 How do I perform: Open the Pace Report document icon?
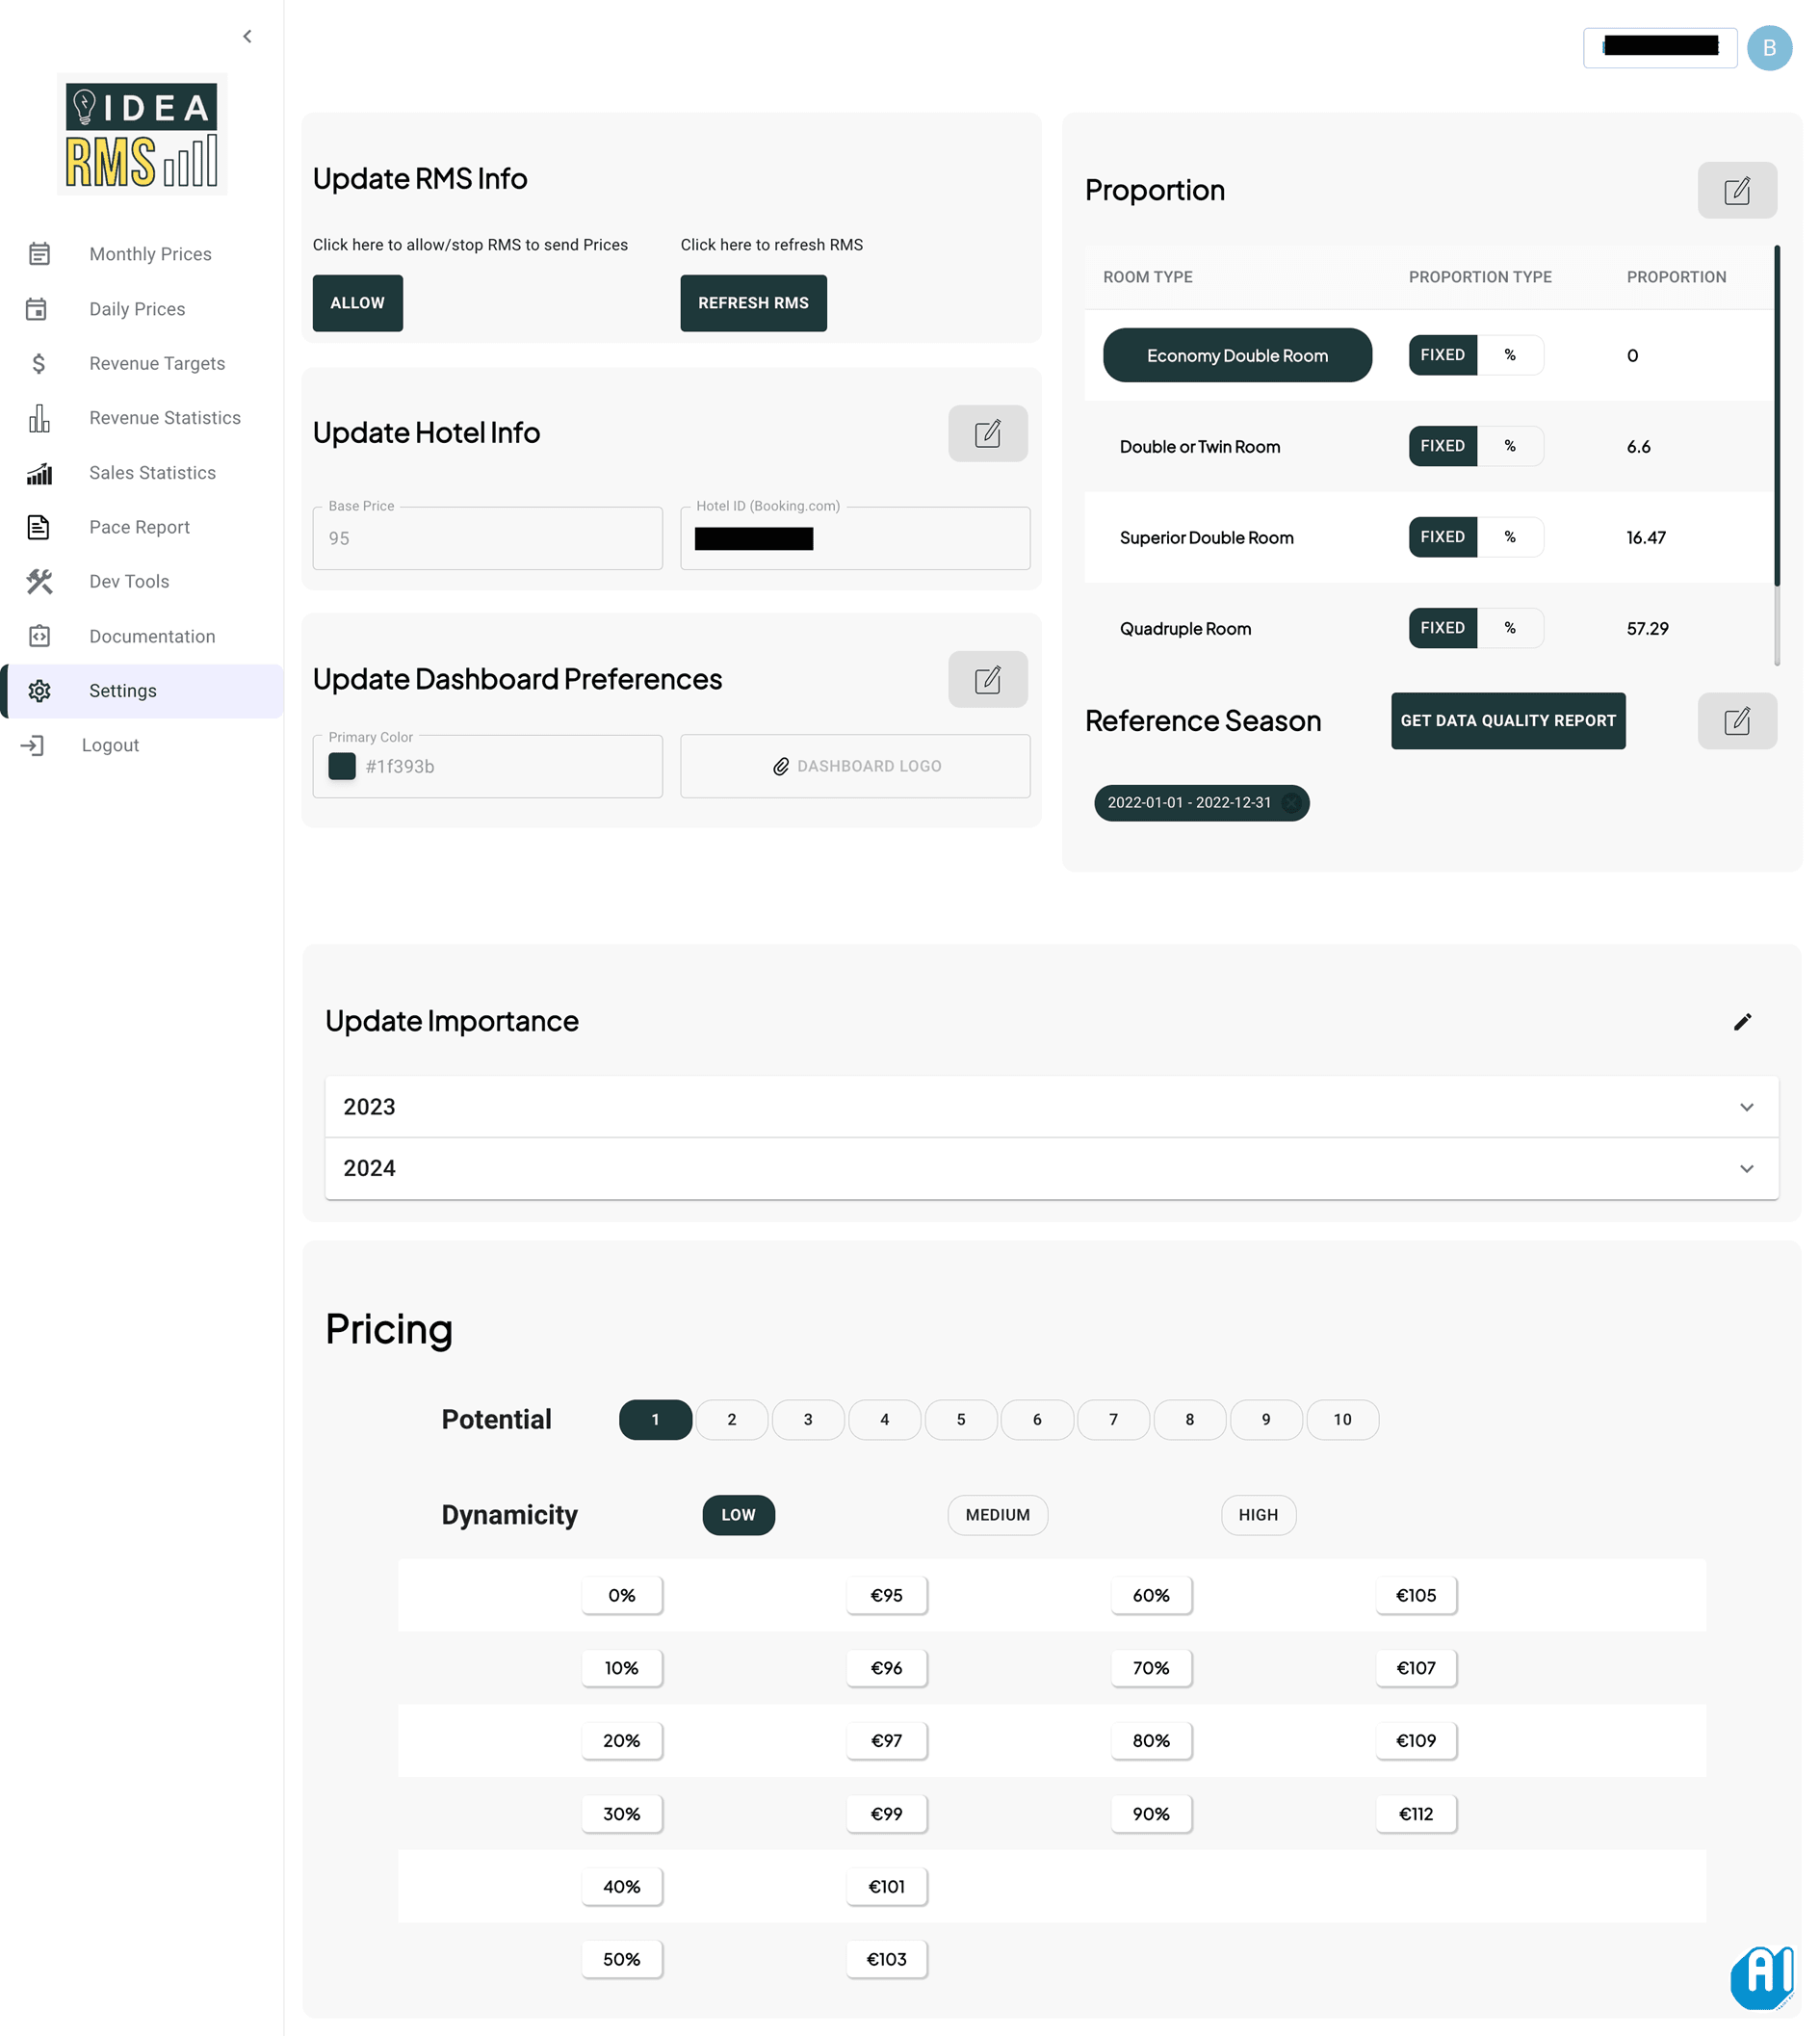(40, 527)
